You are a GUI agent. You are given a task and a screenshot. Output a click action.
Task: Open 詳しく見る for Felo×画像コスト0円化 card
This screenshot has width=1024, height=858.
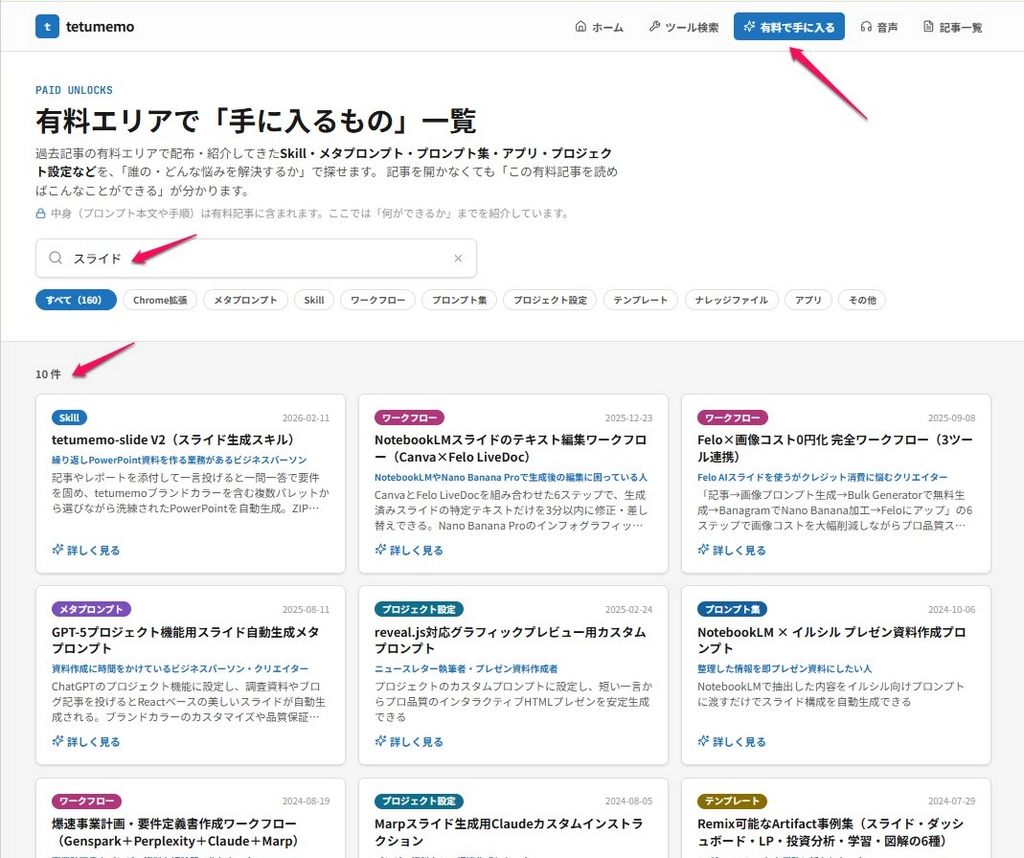tap(732, 550)
